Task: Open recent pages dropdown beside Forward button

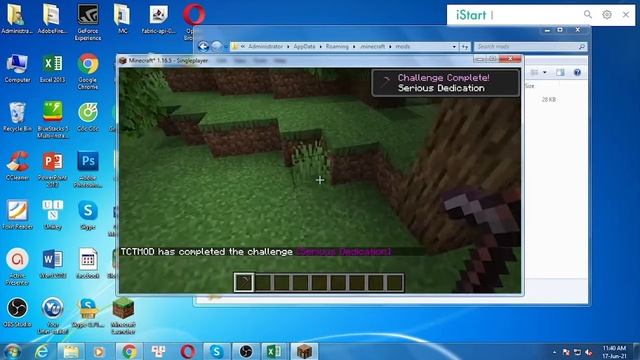Action: 226,47
